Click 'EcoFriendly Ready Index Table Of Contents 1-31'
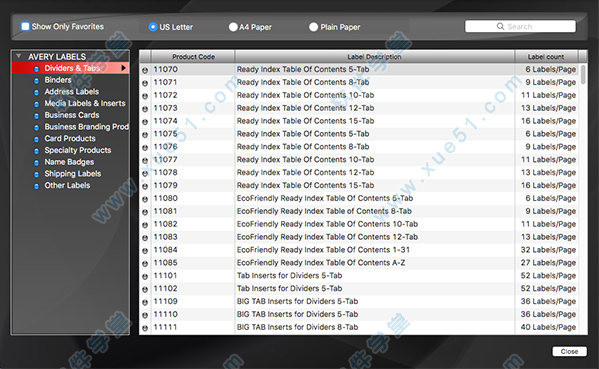Screen dimensions: 599x369 323,250
